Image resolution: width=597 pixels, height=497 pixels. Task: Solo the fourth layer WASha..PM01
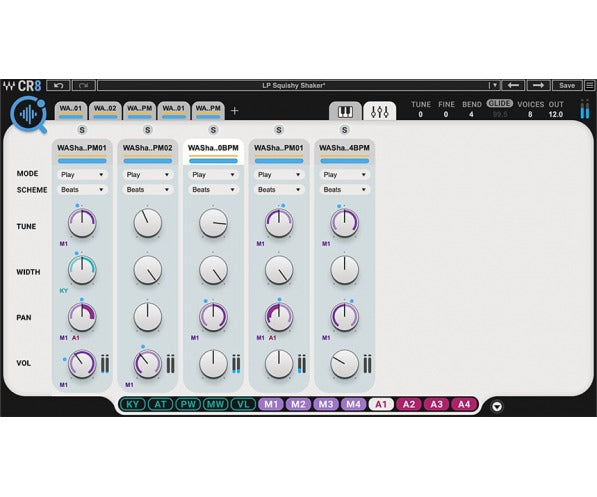click(279, 130)
